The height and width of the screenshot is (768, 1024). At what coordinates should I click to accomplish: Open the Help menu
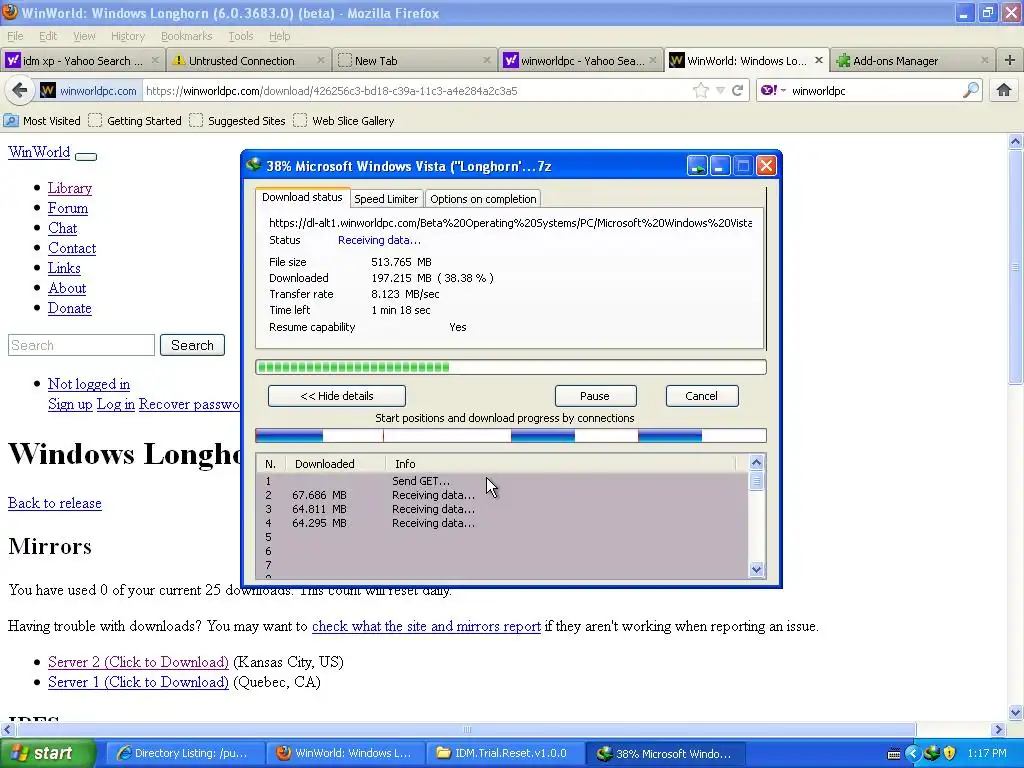(280, 36)
